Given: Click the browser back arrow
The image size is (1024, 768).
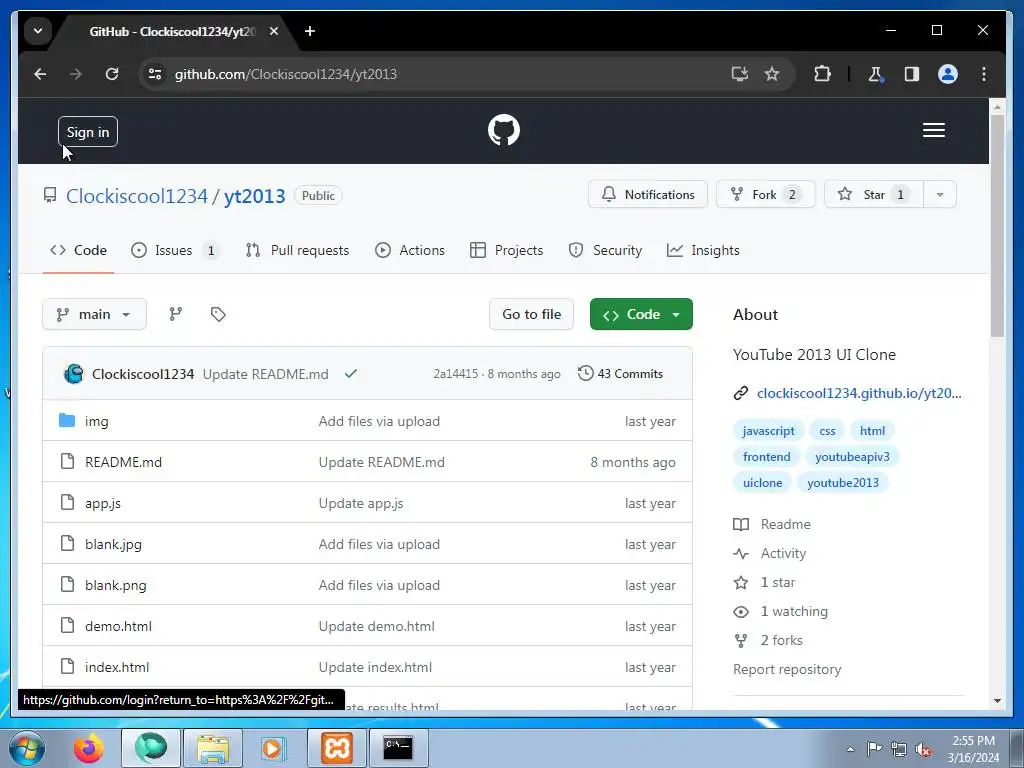Looking at the screenshot, I should pos(40,74).
